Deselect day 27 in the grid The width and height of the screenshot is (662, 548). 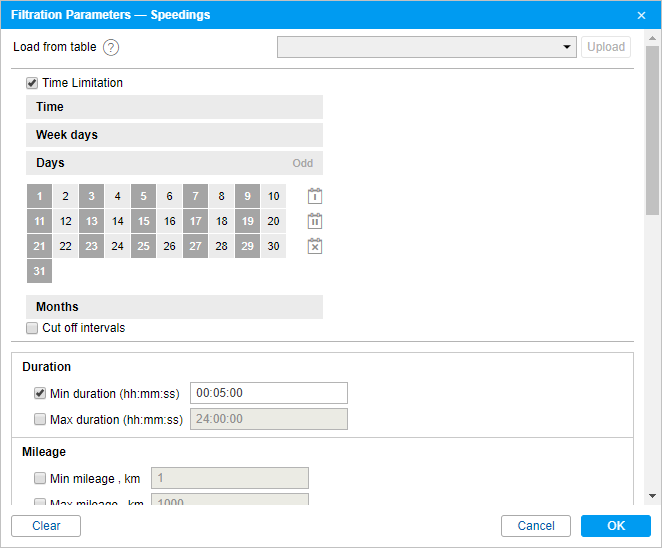click(x=195, y=246)
